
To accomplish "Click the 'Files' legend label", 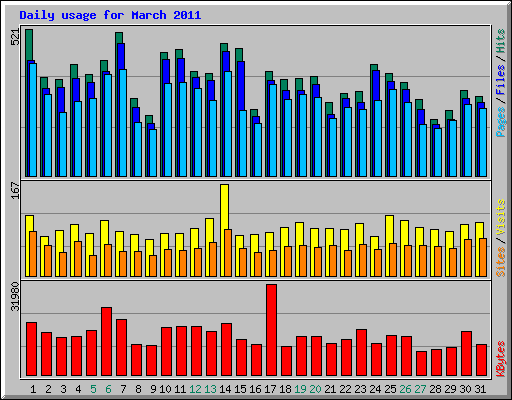I will click(x=501, y=80).
